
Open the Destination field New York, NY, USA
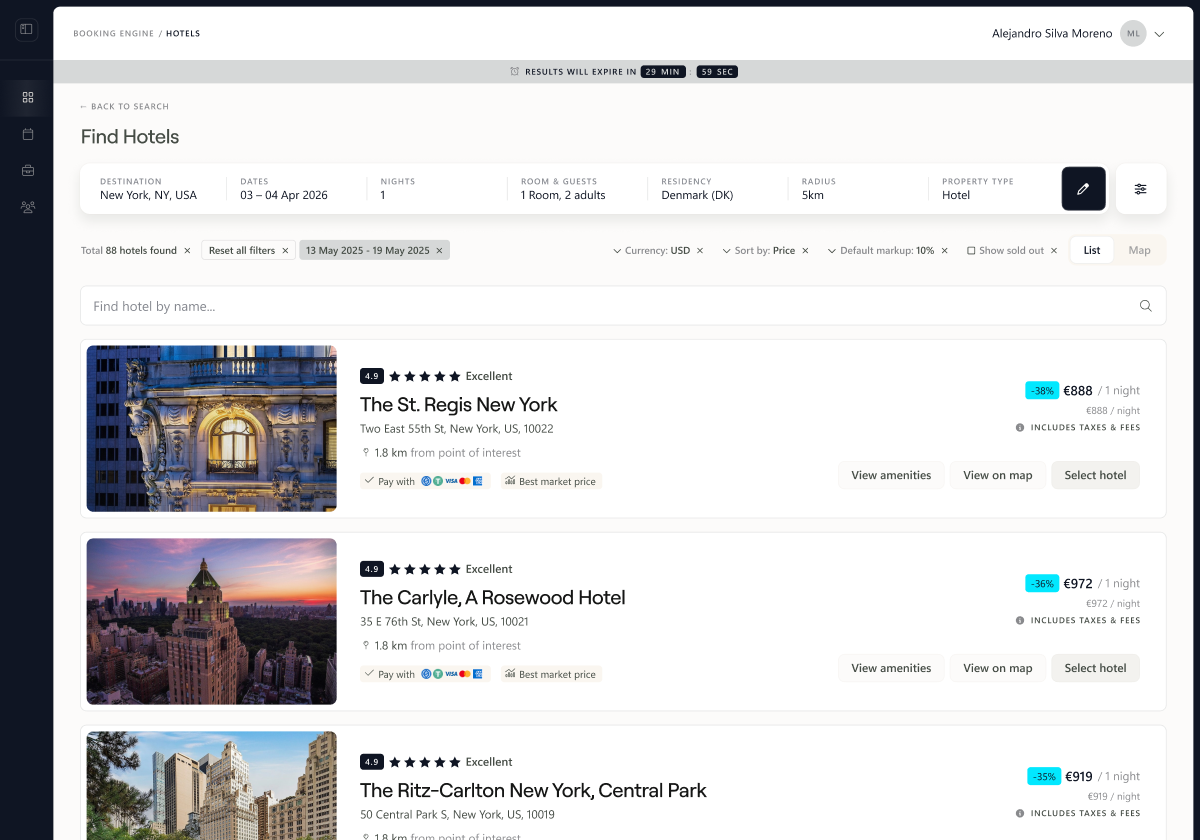pyautogui.click(x=150, y=189)
